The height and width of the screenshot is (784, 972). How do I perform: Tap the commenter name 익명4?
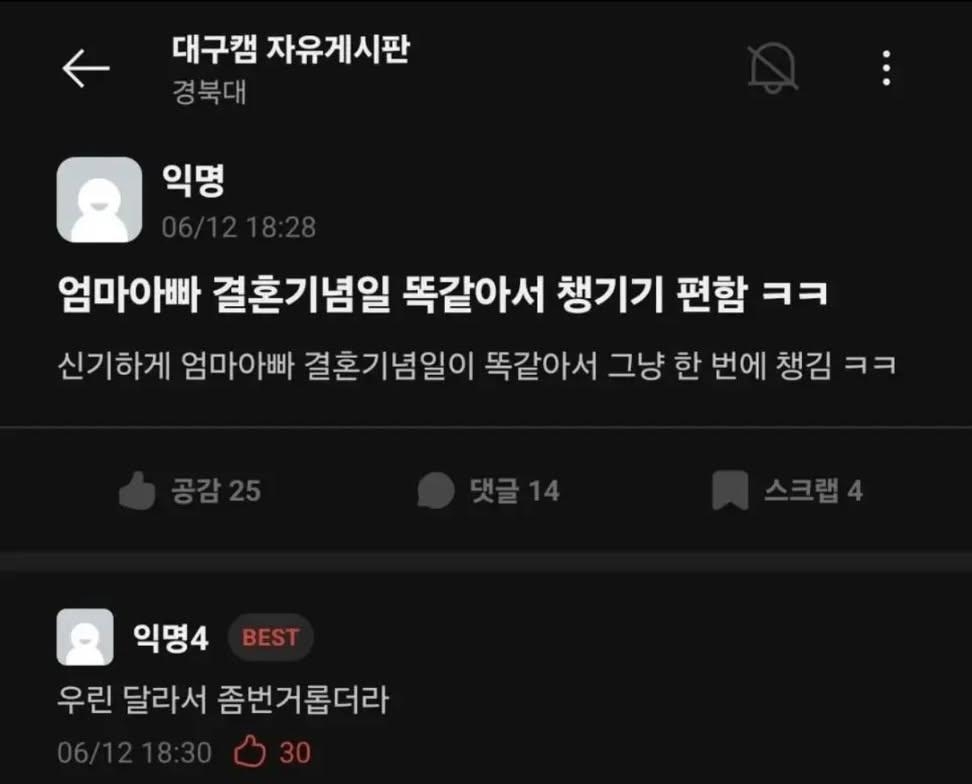click(171, 638)
